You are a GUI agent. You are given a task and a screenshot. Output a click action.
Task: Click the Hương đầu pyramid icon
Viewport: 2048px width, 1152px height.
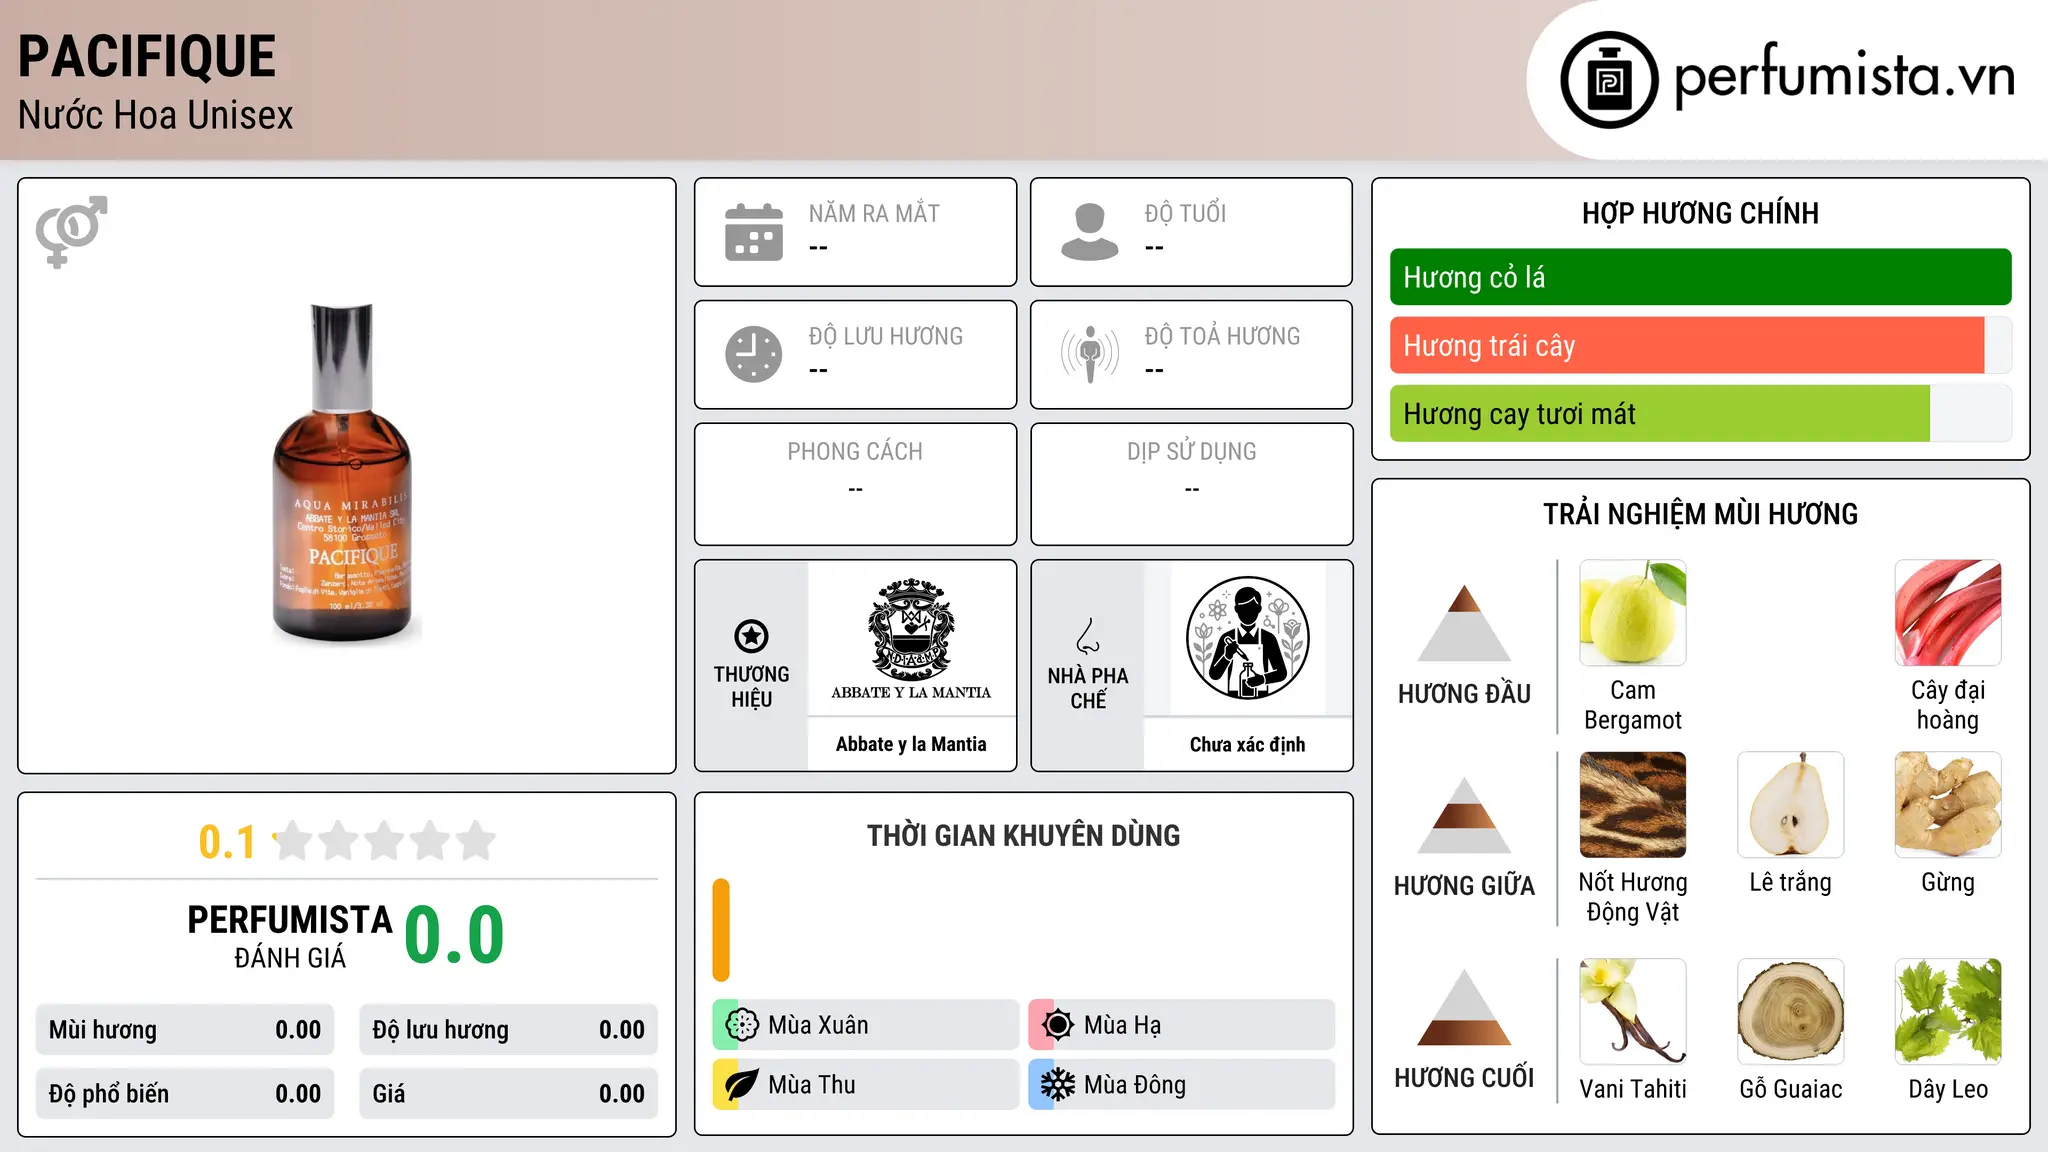click(1464, 623)
